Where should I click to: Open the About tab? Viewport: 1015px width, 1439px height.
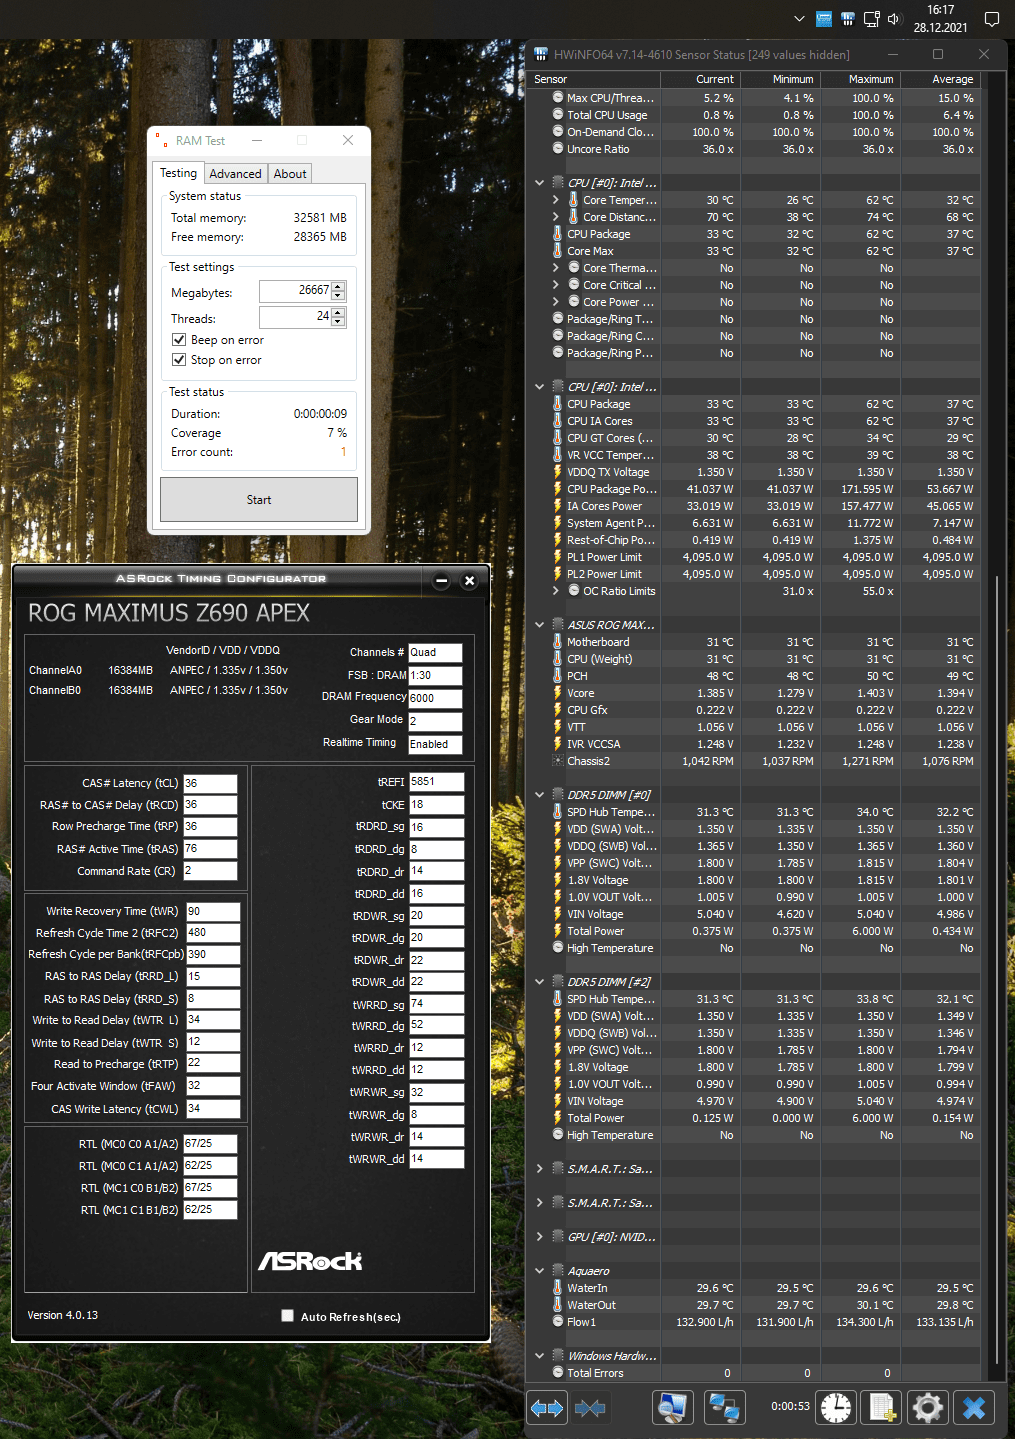(x=290, y=174)
